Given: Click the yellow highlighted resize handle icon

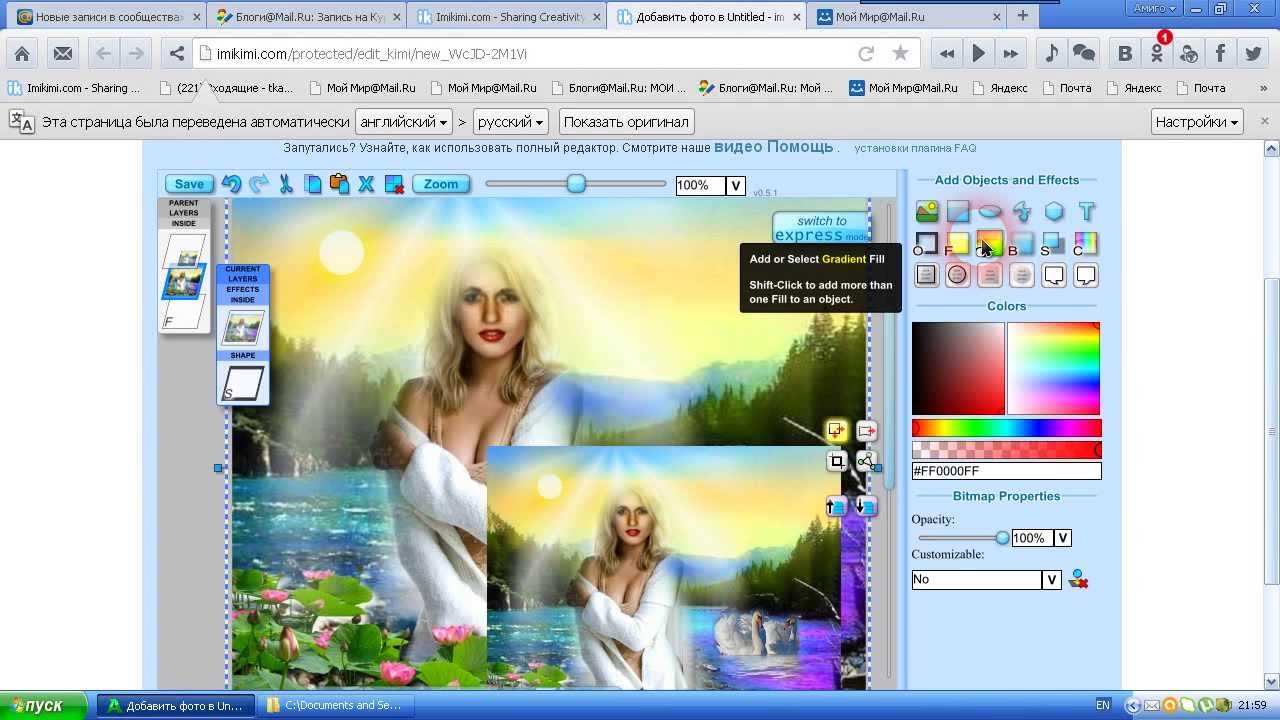Looking at the screenshot, I should point(836,431).
